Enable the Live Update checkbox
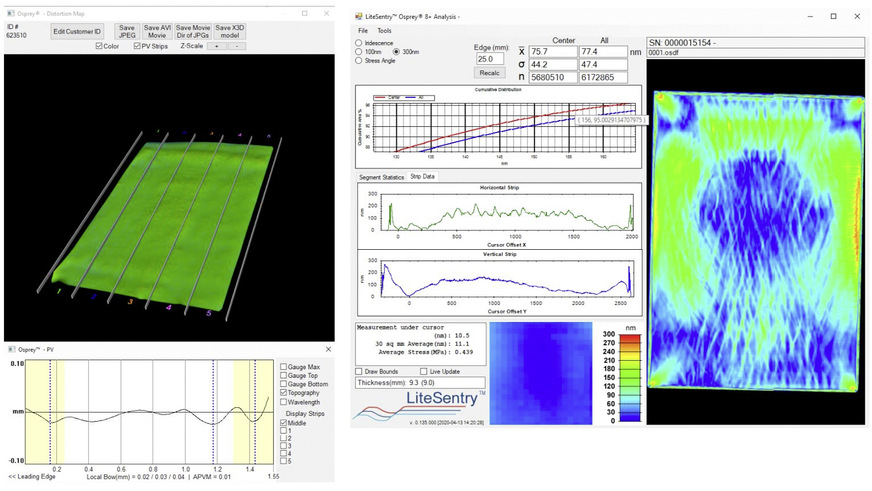Screen dimensions: 872x491 tap(424, 370)
